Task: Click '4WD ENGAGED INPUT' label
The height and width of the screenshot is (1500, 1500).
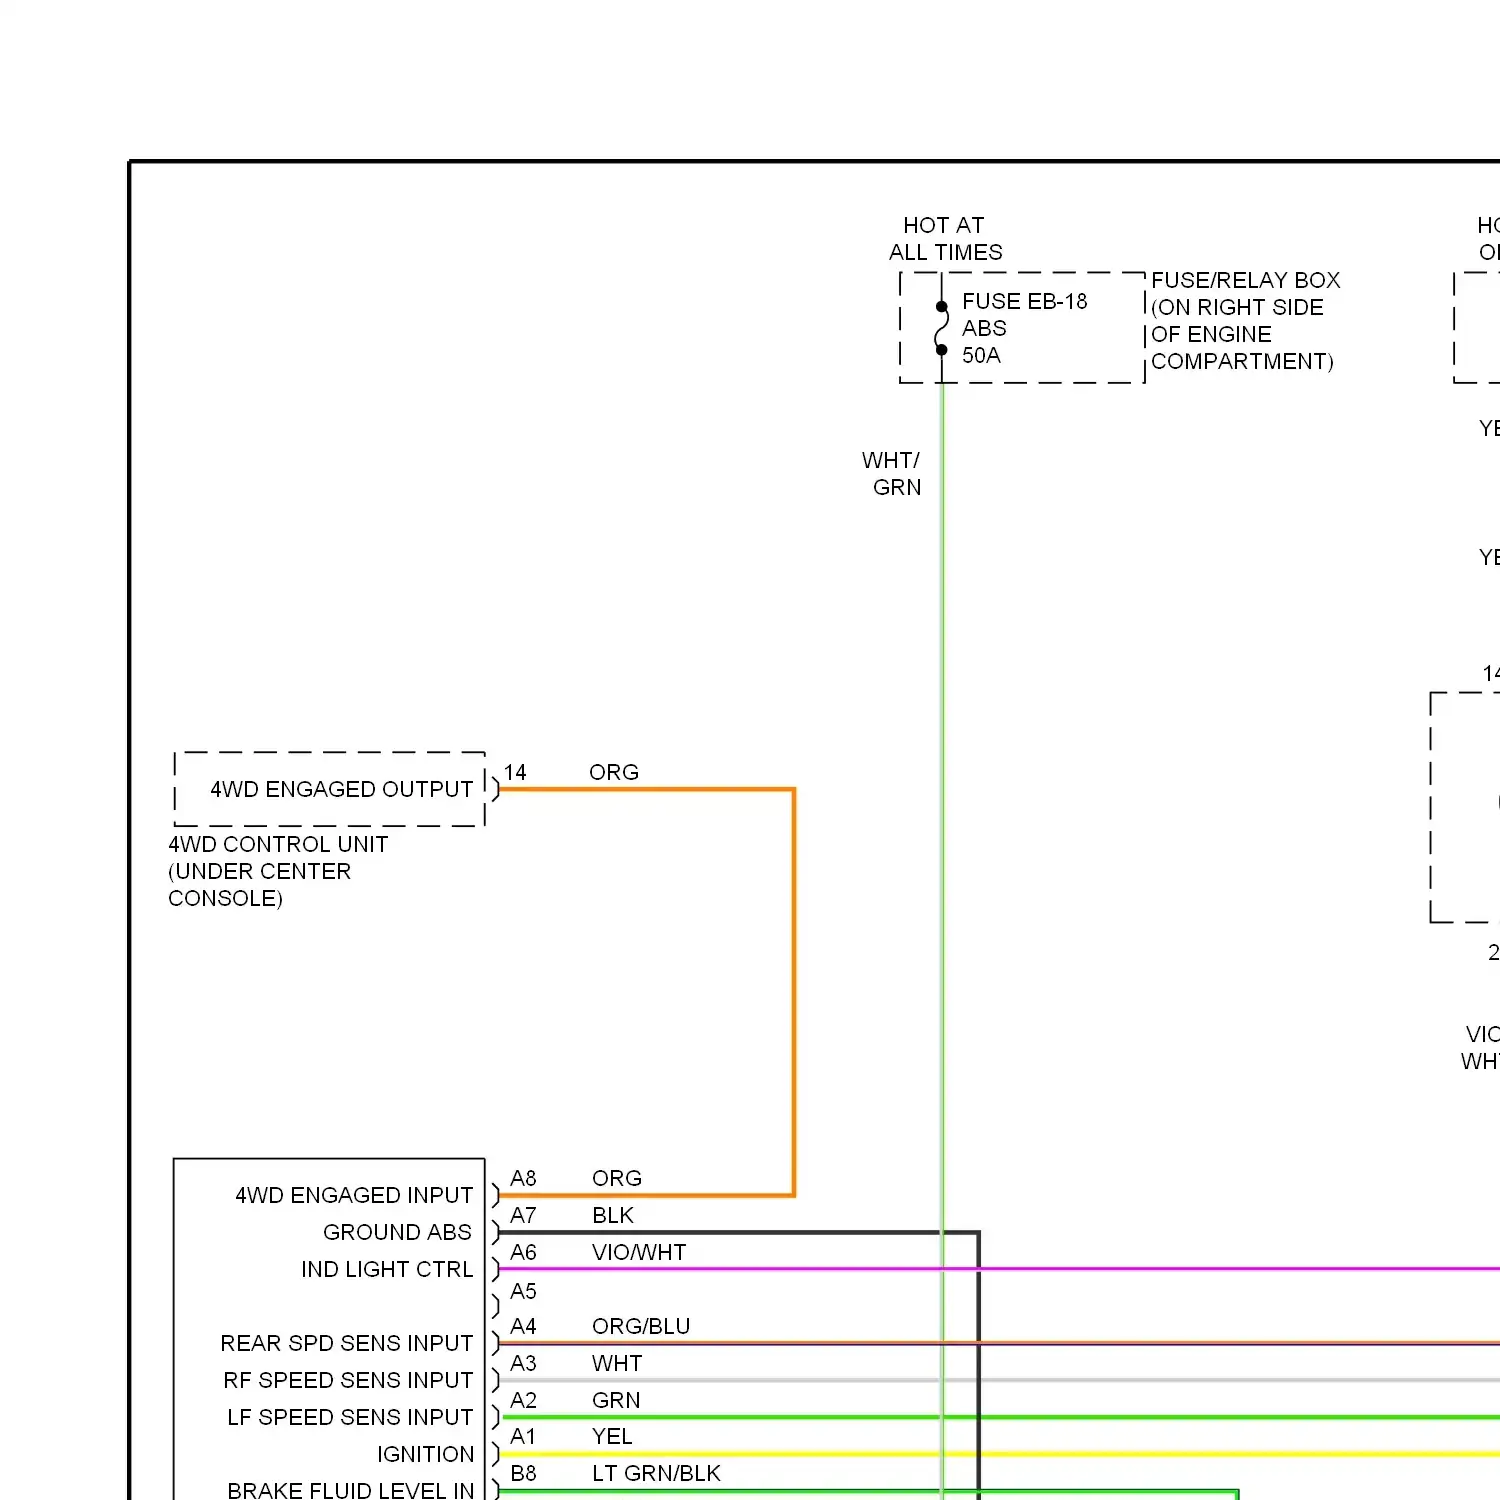Action: pos(354,1195)
